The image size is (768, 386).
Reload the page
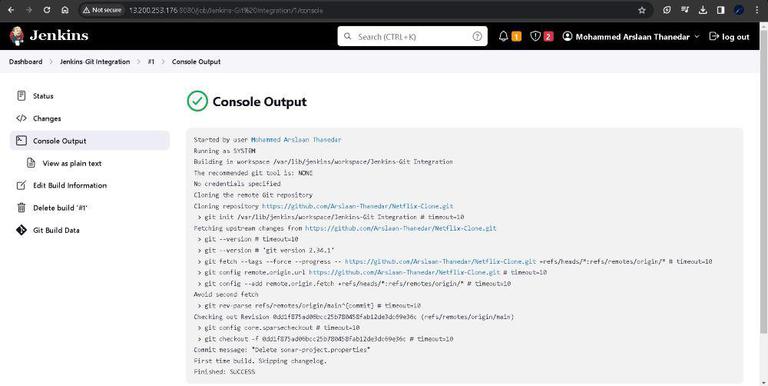click(x=47, y=10)
